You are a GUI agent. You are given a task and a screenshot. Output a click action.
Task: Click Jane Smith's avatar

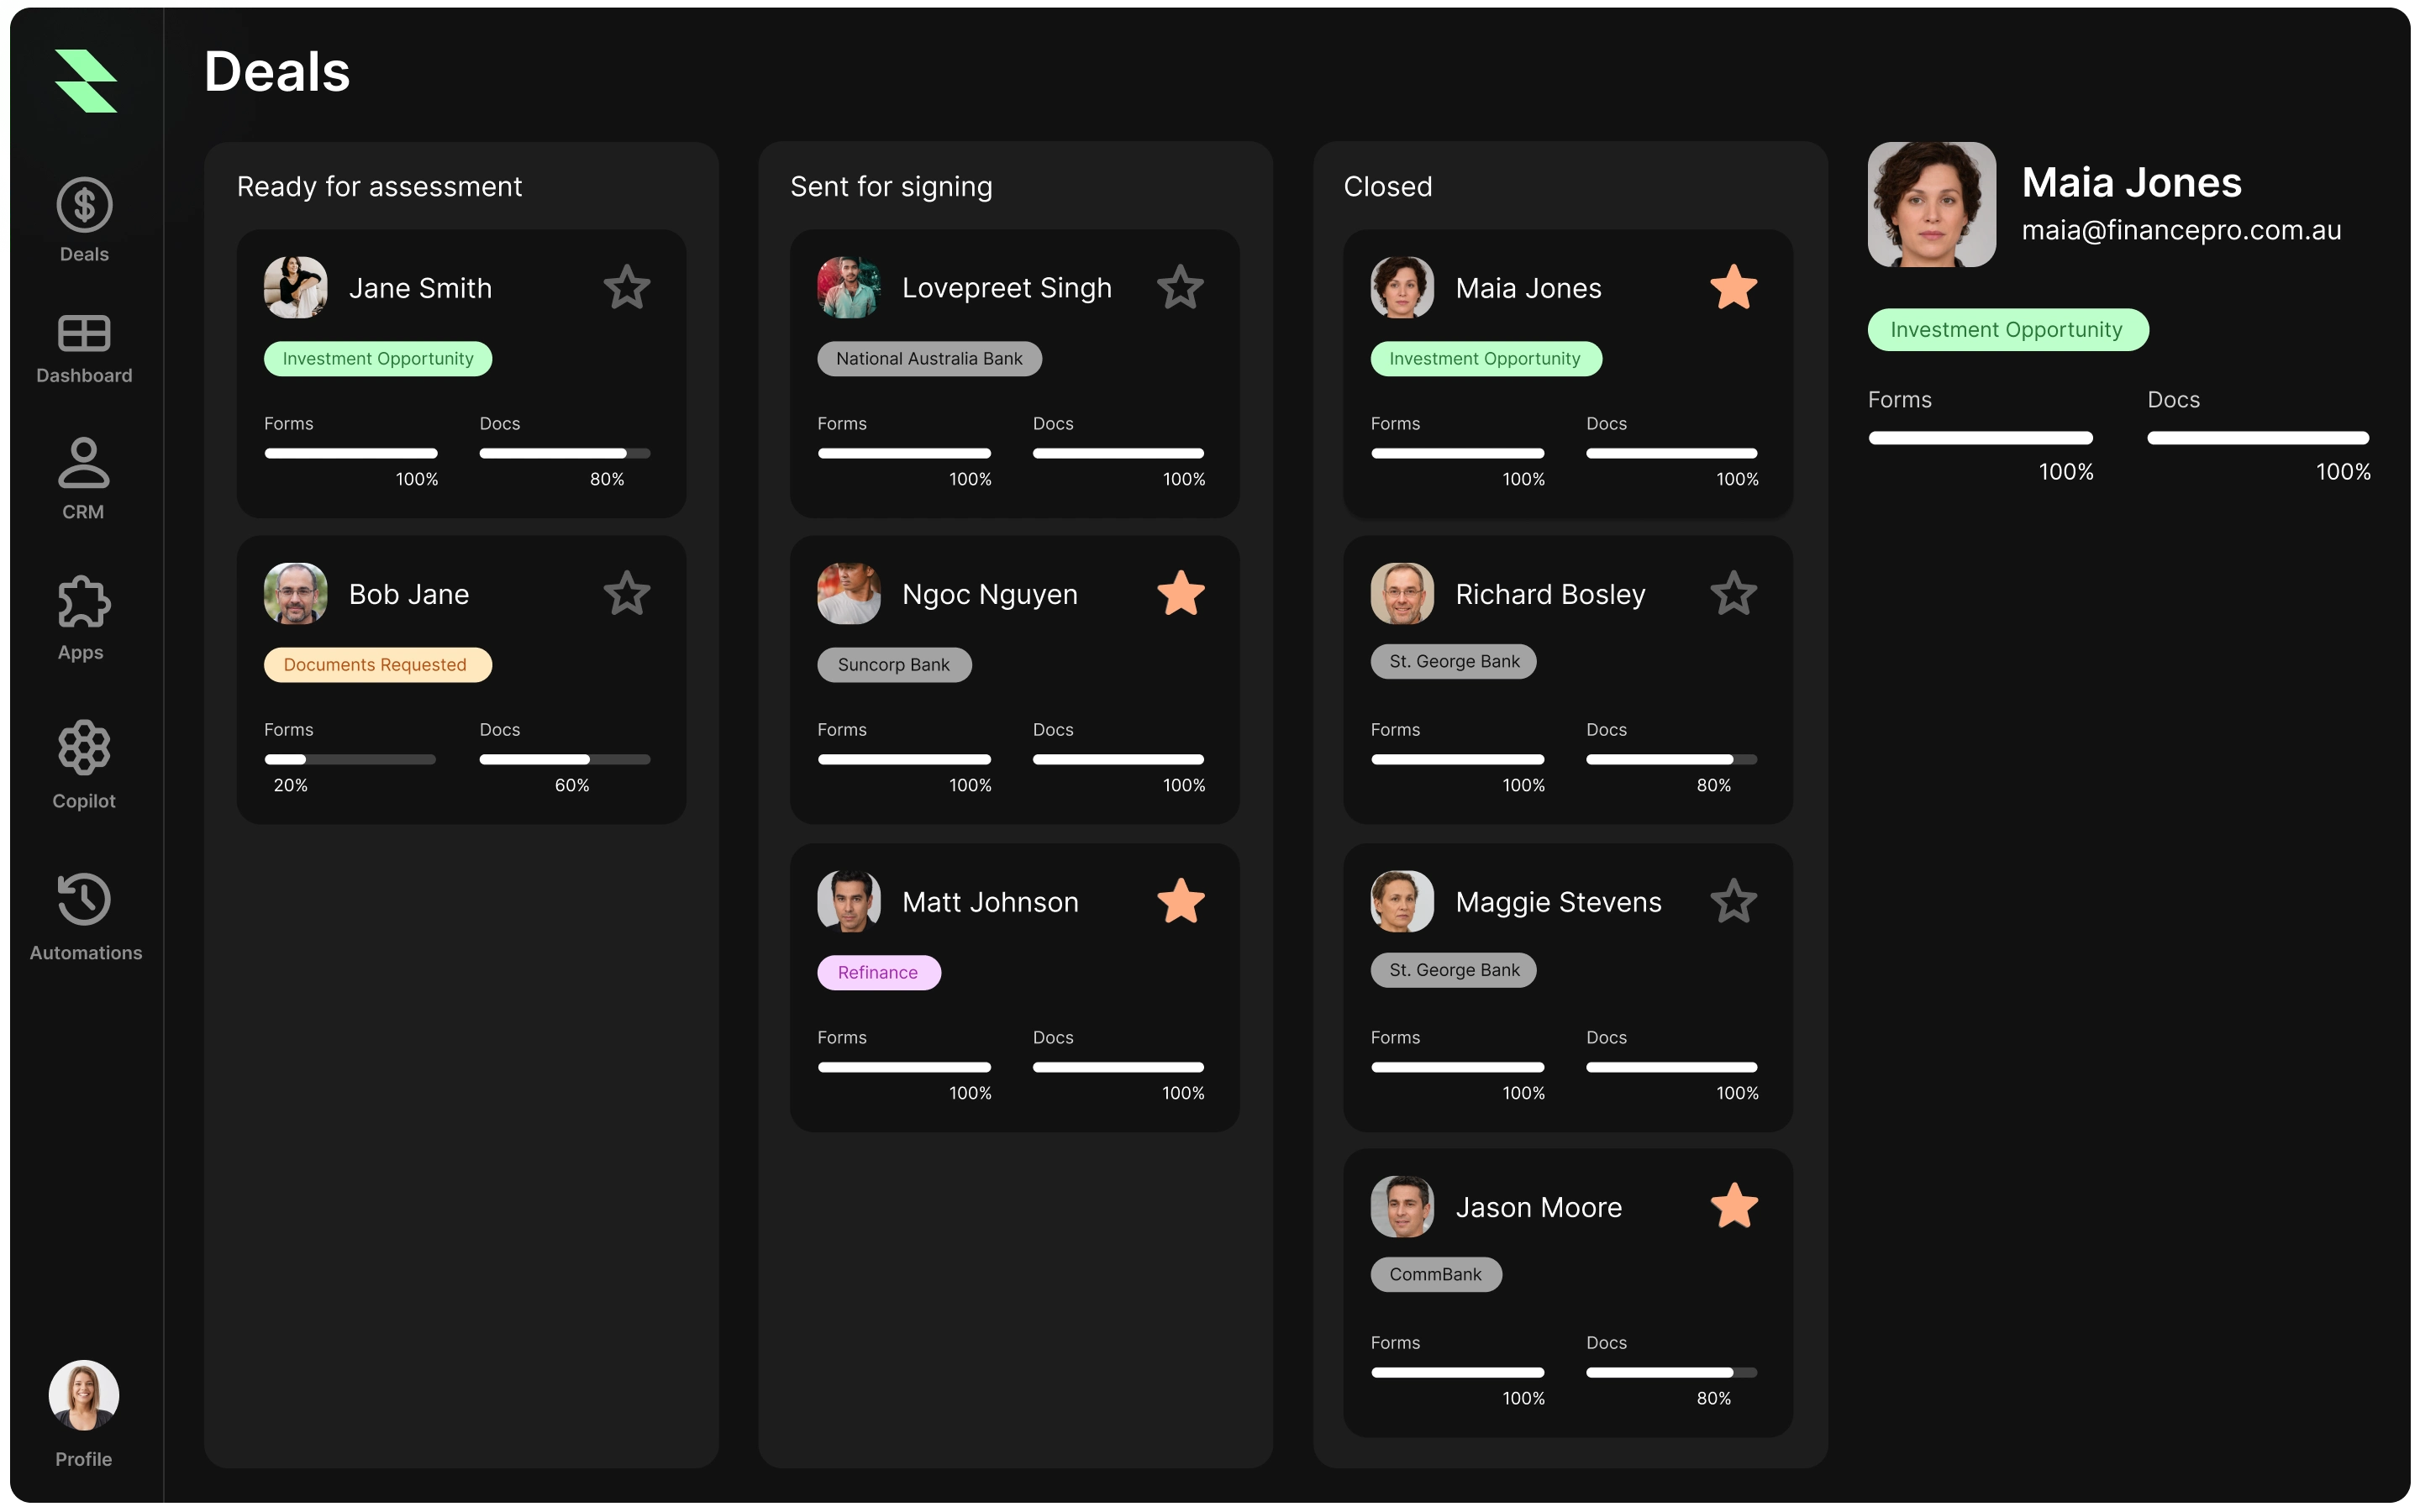(x=295, y=288)
